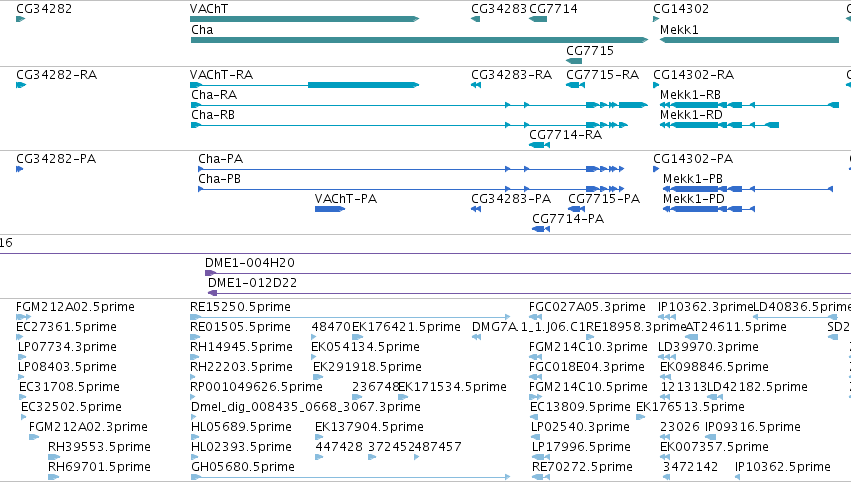
Task: Select the EK176421.5prime EST label
Action: coord(407,327)
